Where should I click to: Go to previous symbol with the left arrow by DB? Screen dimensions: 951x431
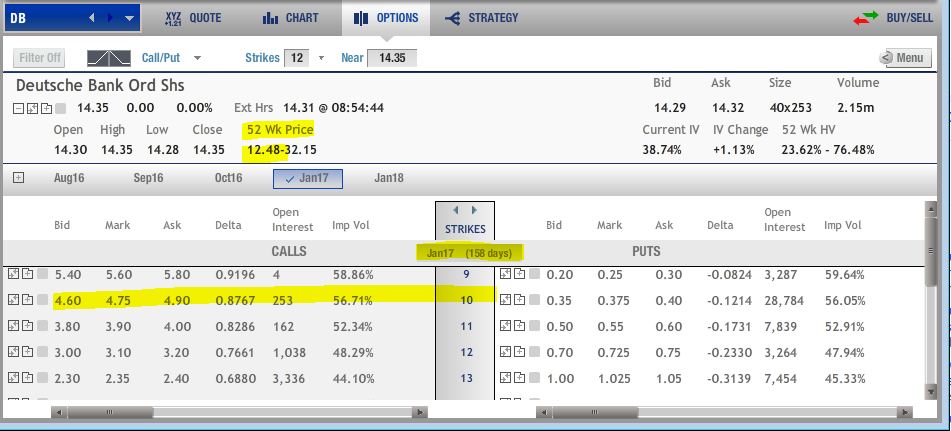92,18
